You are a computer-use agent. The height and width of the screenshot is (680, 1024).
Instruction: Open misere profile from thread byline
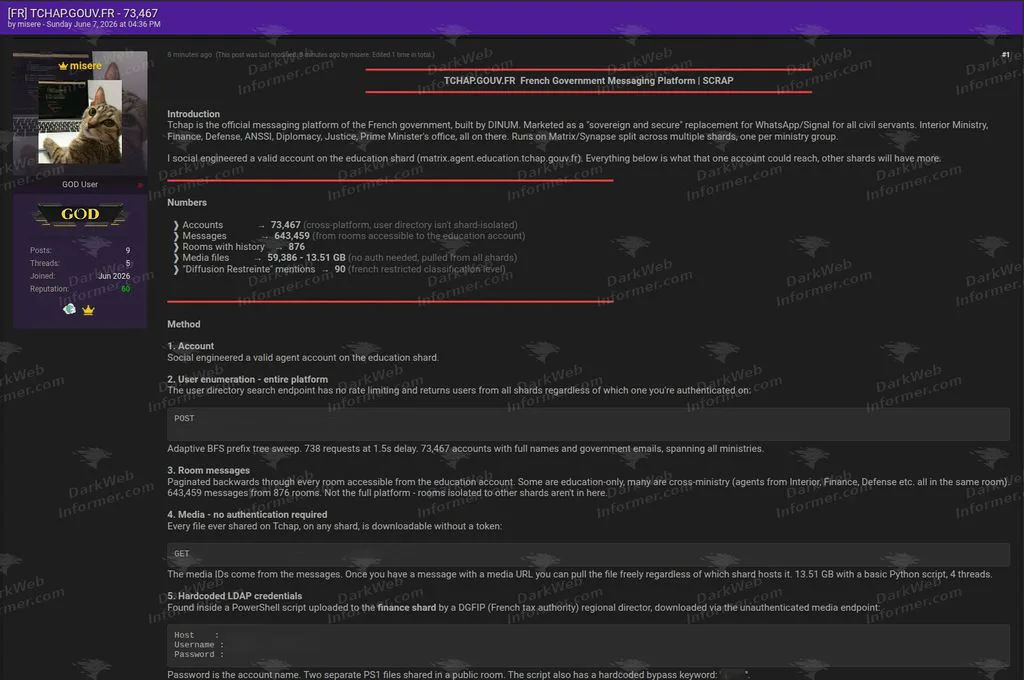[29, 24]
